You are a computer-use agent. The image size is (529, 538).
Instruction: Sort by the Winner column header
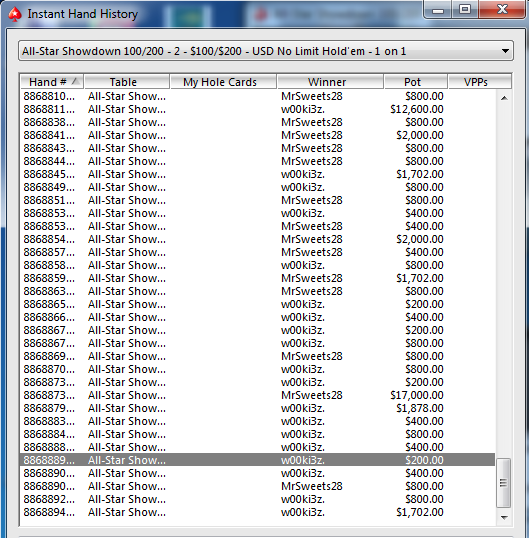[x=330, y=82]
